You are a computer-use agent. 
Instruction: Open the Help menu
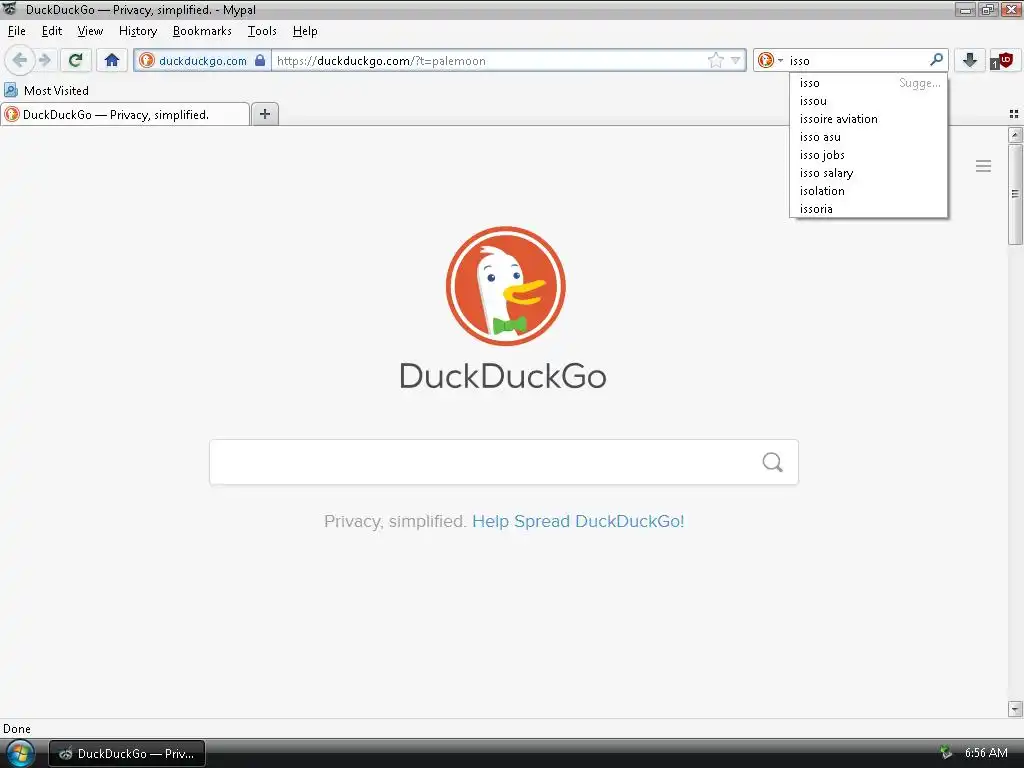(x=305, y=31)
